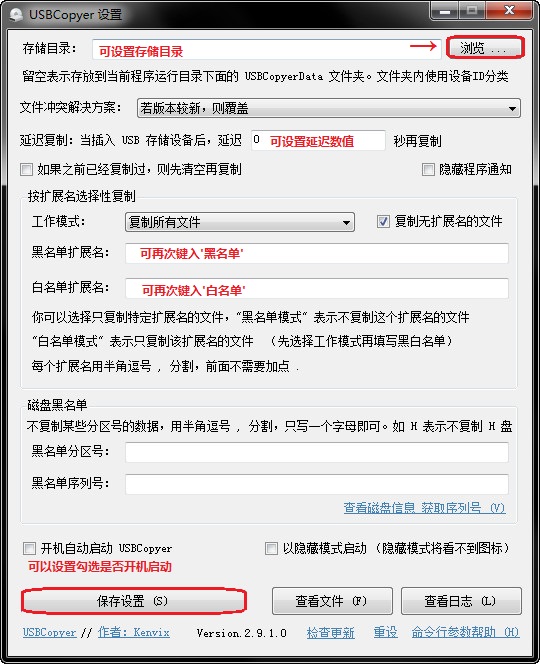Open 查看磁盘信息 获取序列号 link
The height and width of the screenshot is (664, 540).
424,508
